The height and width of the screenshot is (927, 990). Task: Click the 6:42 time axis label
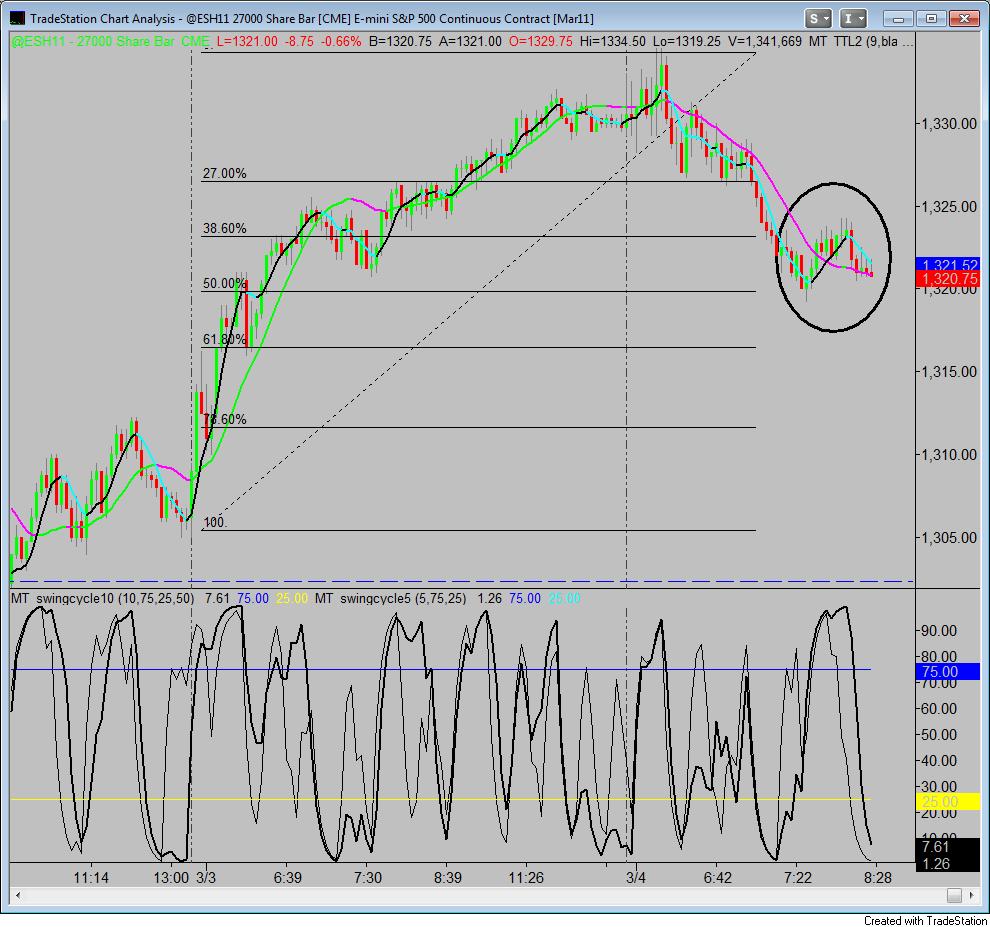coord(717,878)
